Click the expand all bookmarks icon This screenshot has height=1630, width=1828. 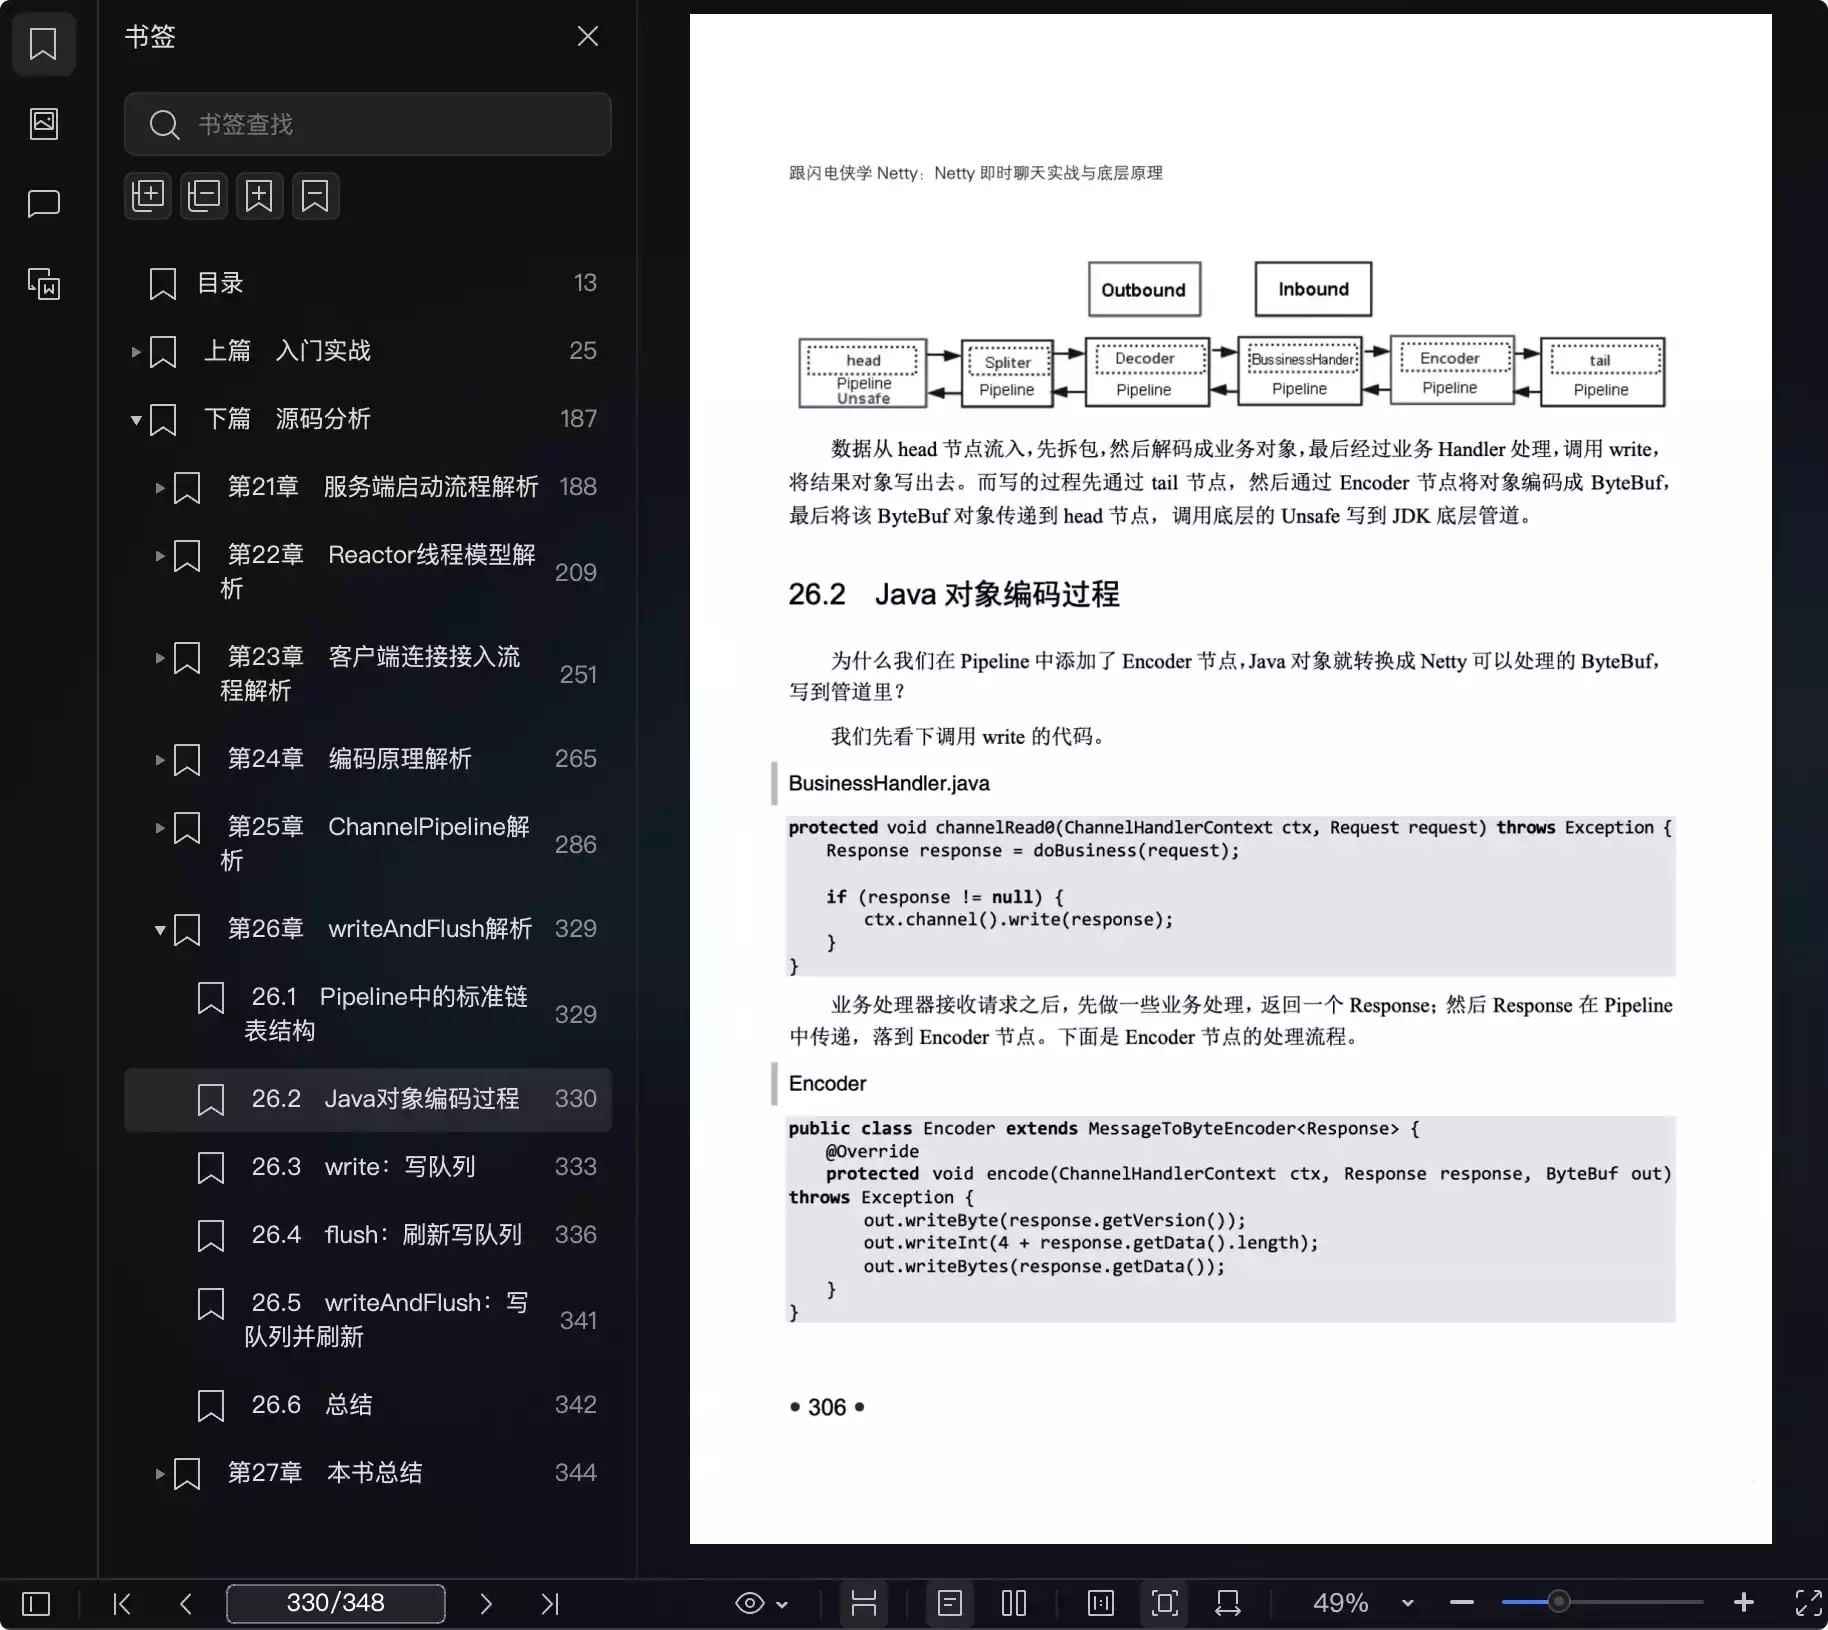pyautogui.click(x=148, y=196)
